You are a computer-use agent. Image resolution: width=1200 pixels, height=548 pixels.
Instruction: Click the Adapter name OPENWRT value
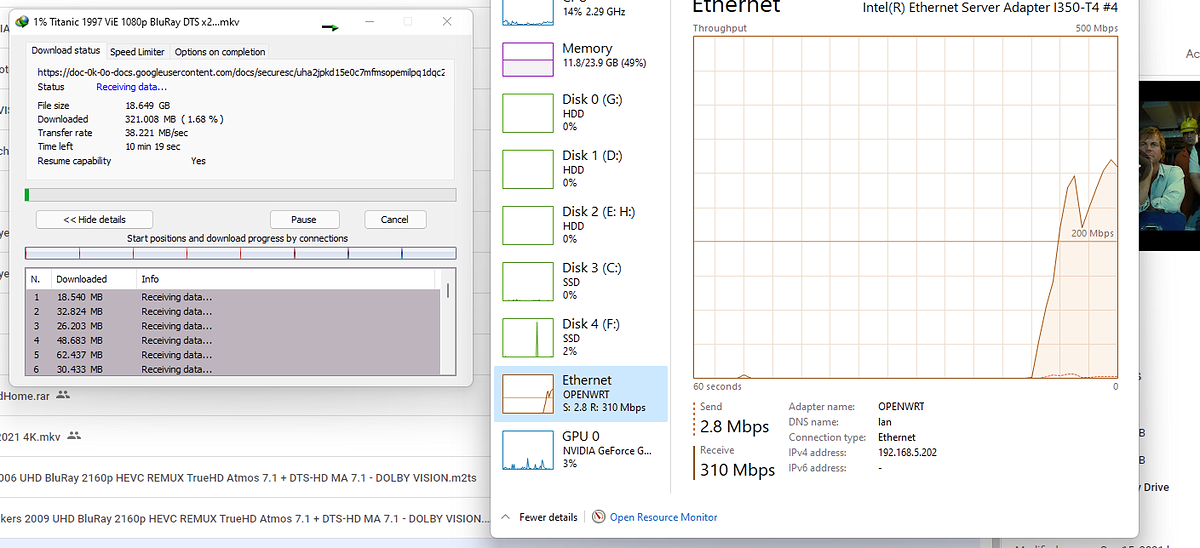[x=902, y=407]
